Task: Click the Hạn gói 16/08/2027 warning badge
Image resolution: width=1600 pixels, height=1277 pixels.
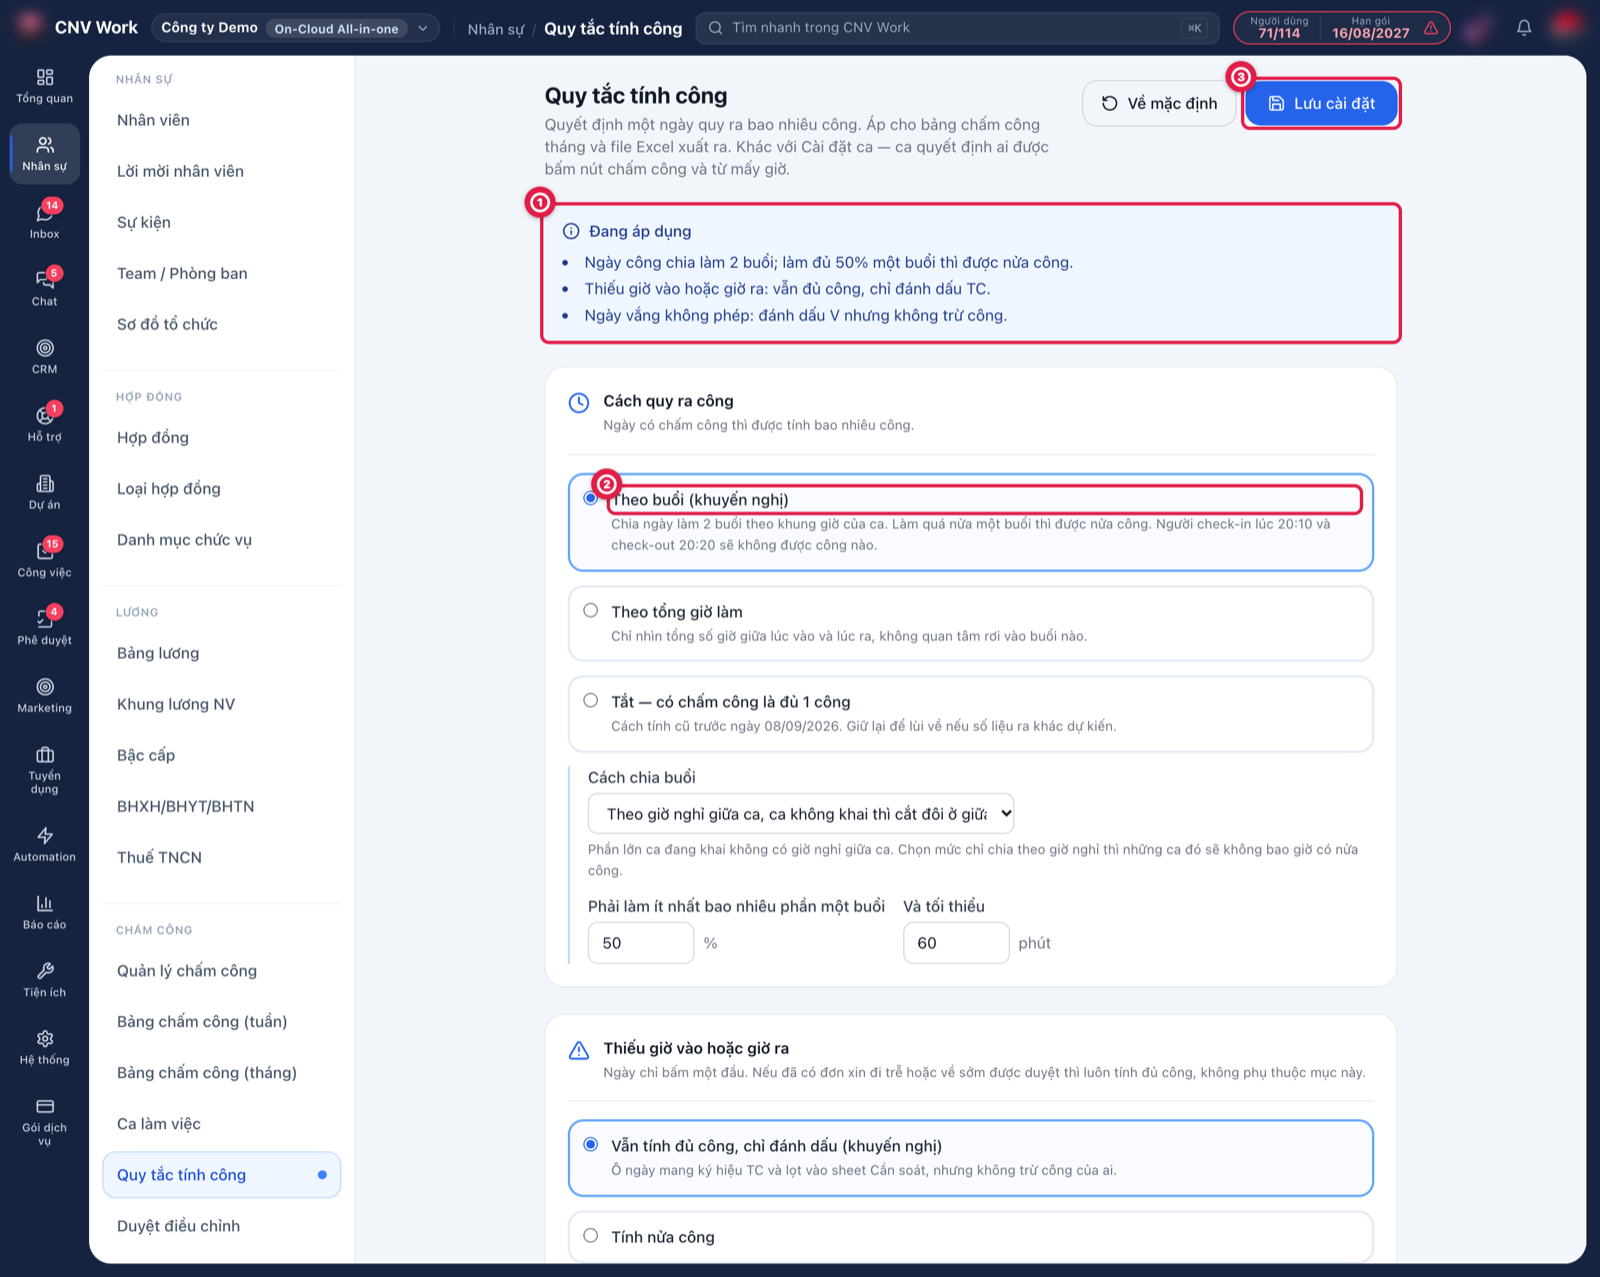Action: pos(1384,28)
